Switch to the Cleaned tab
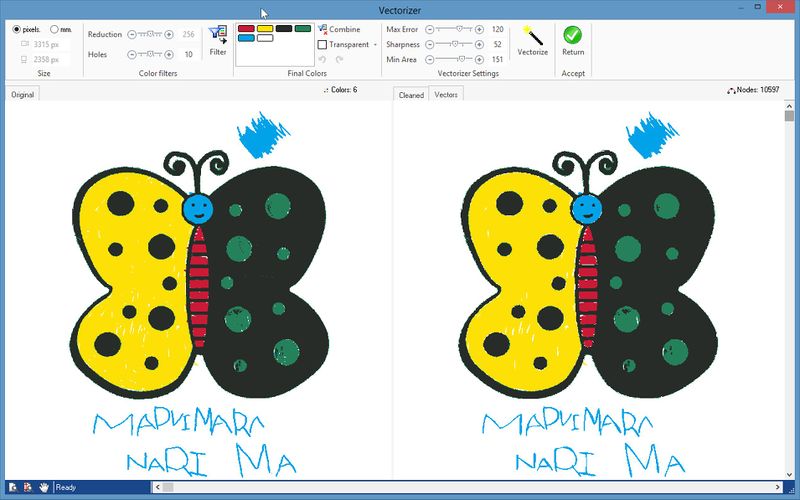The image size is (800, 500). tap(411, 95)
